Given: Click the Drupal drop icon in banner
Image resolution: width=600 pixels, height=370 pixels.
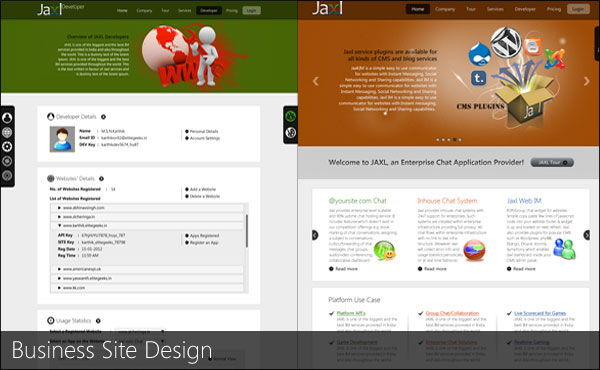Looking at the screenshot, I should pyautogui.click(x=479, y=54).
